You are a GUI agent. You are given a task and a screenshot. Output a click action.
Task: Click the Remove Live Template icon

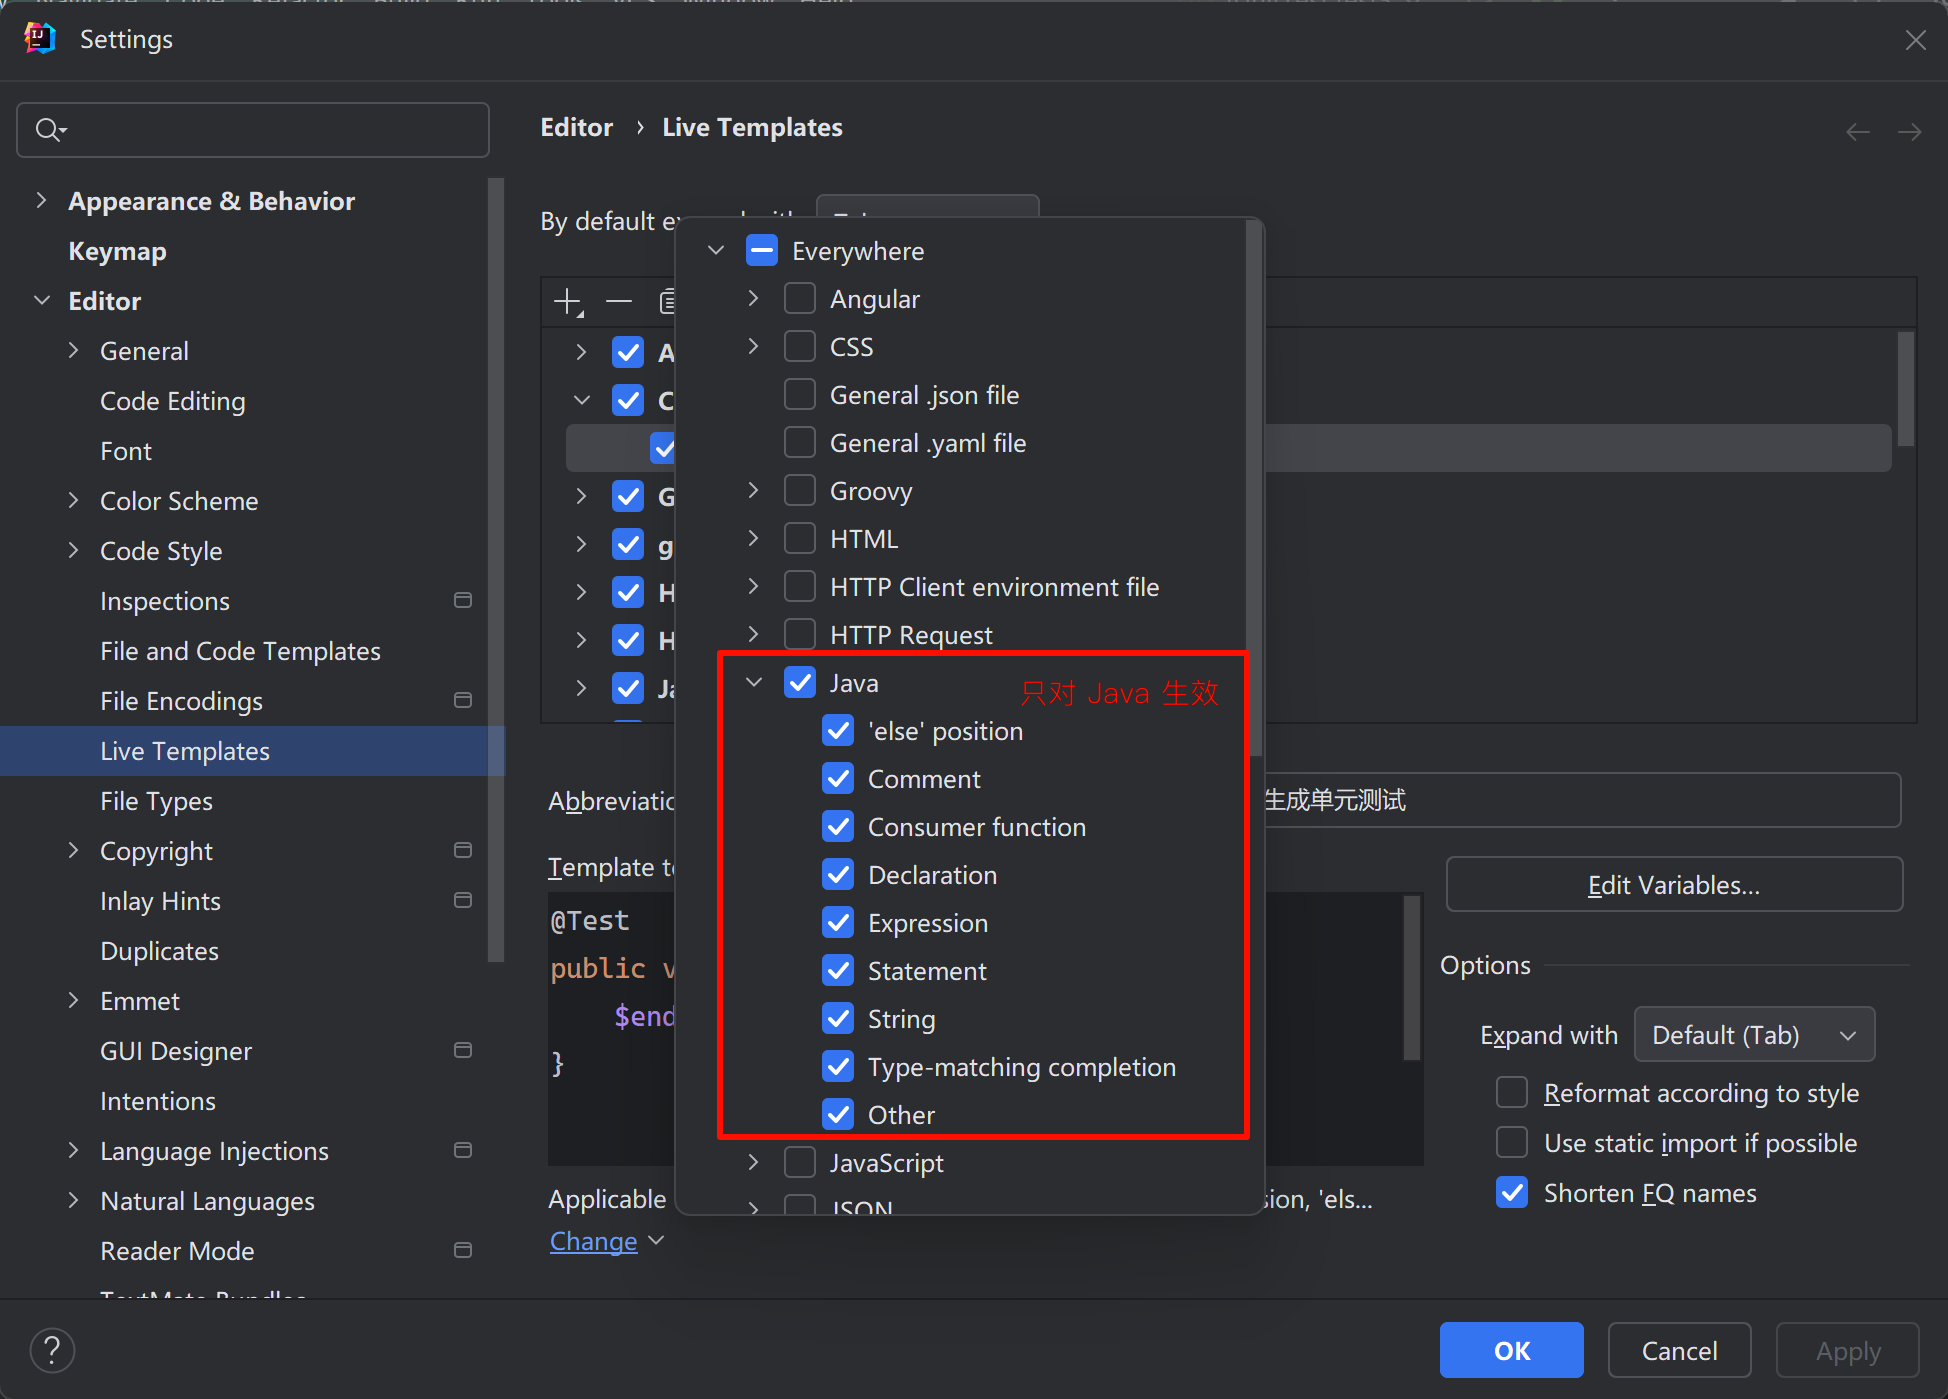pyautogui.click(x=619, y=301)
